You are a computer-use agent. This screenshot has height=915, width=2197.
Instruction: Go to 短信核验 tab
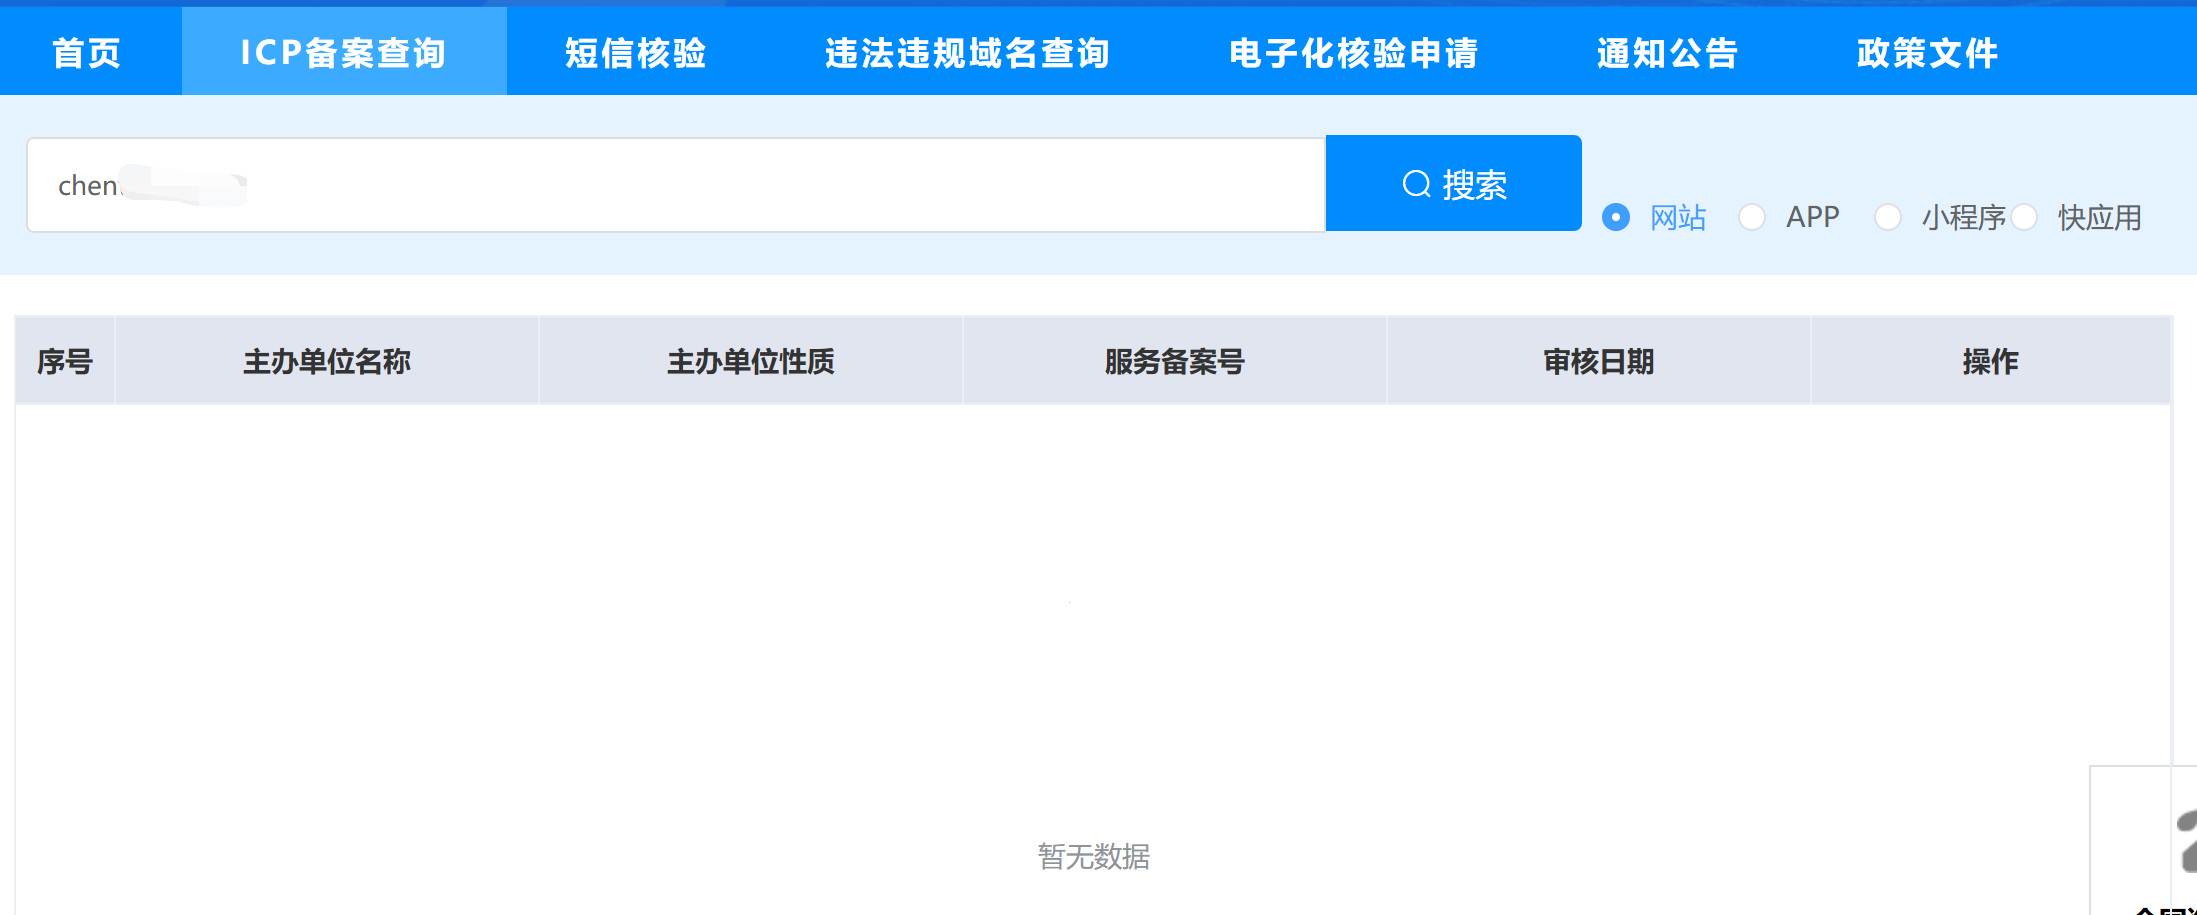(636, 52)
